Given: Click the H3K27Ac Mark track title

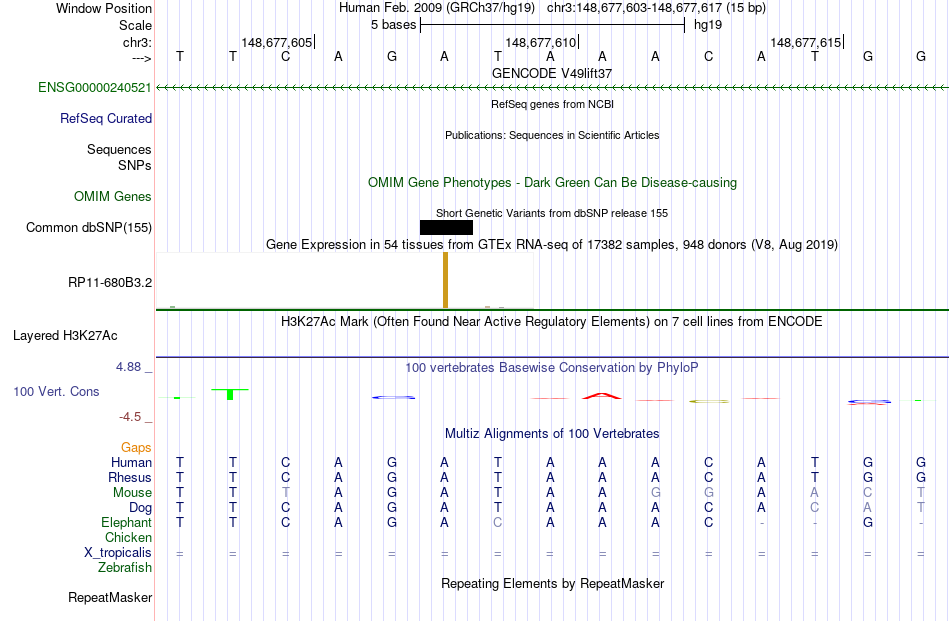Looking at the screenshot, I should pos(552,322).
